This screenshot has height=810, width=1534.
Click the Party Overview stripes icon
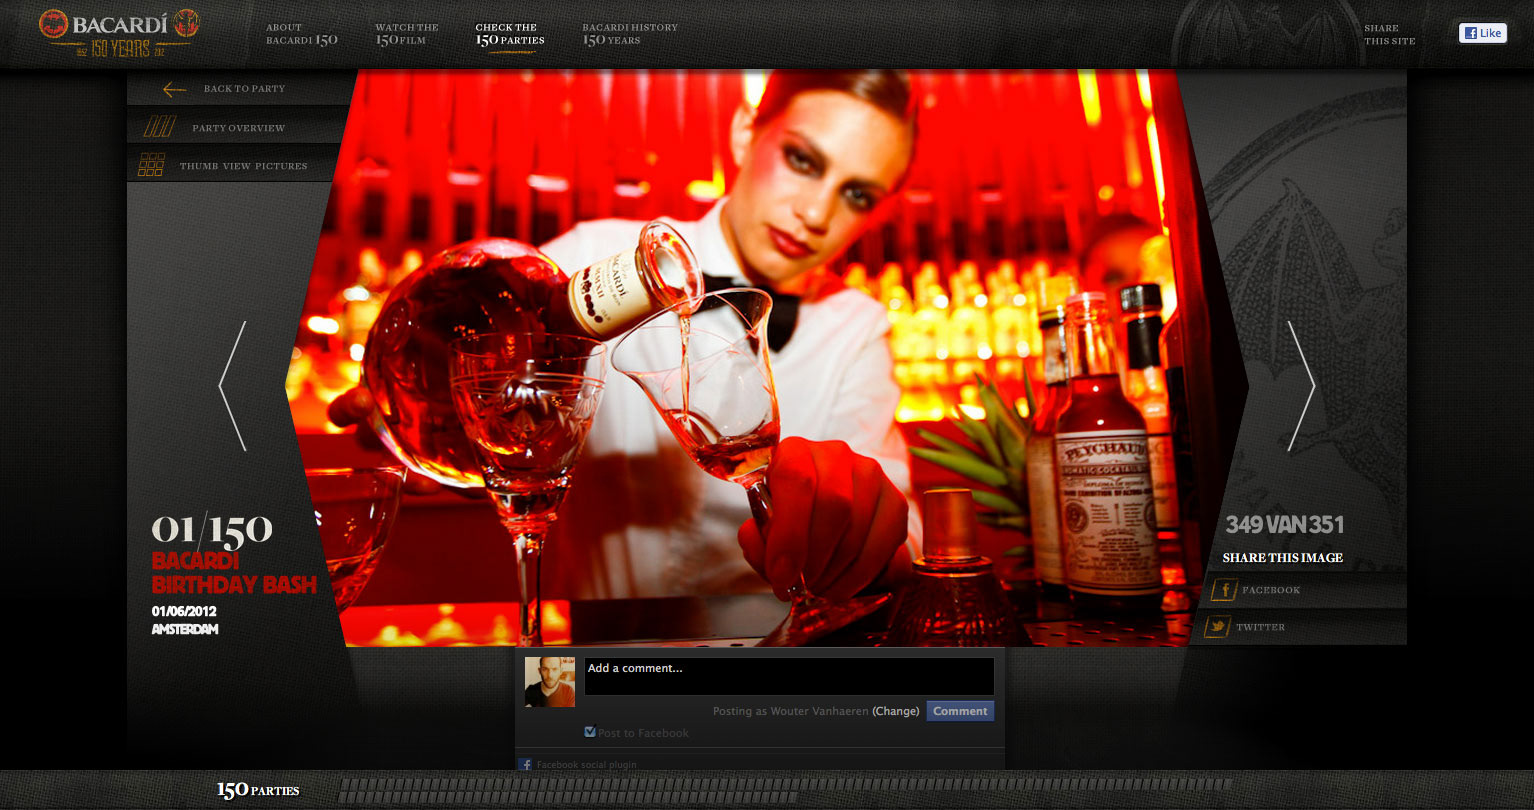pos(159,127)
